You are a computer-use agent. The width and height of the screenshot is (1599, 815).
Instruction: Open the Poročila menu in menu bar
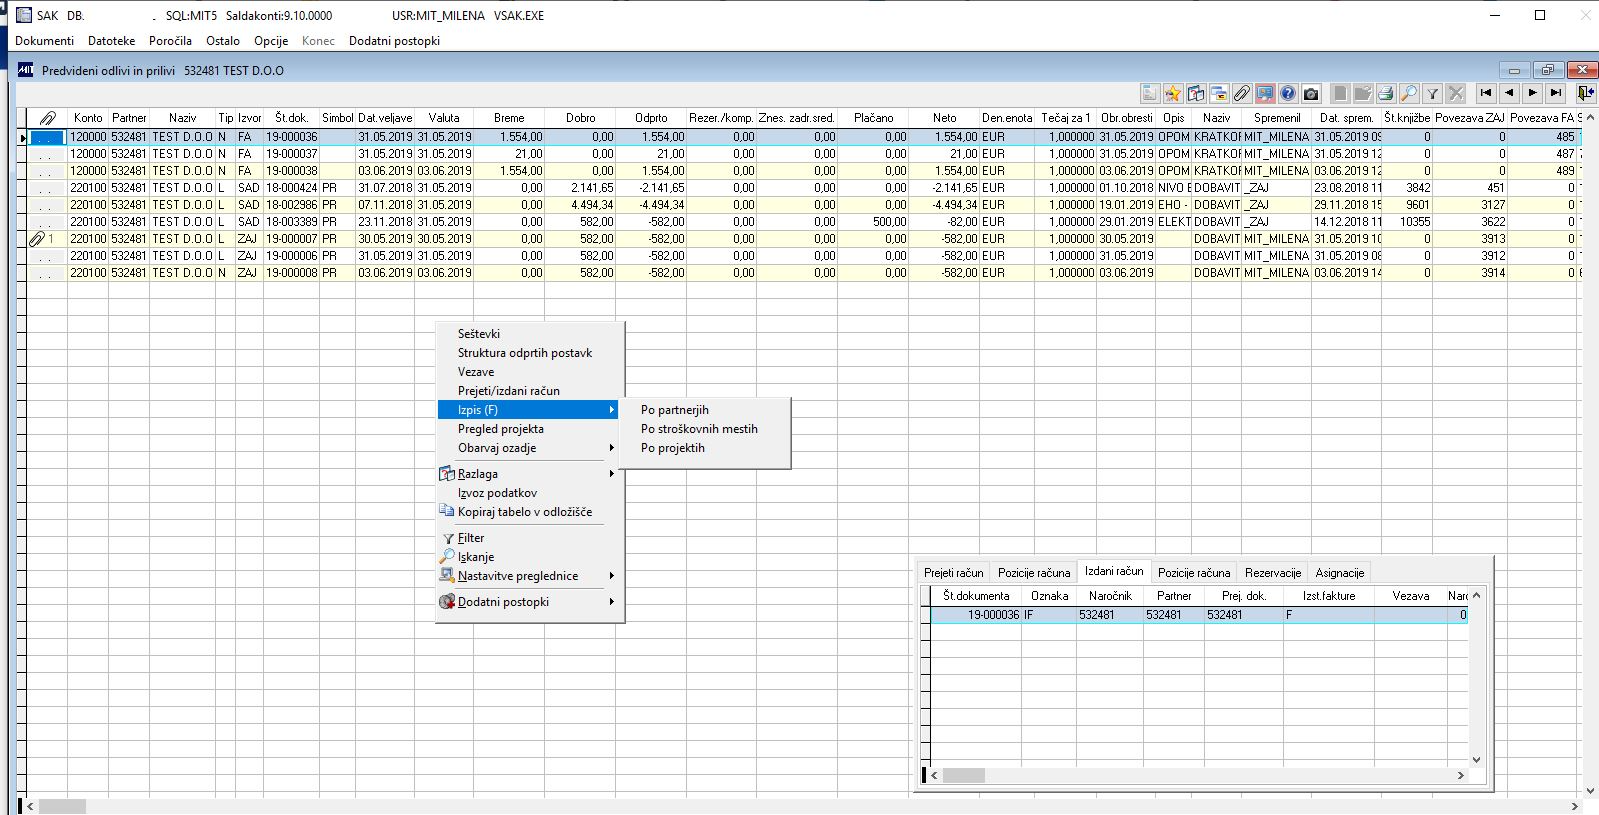tap(170, 41)
